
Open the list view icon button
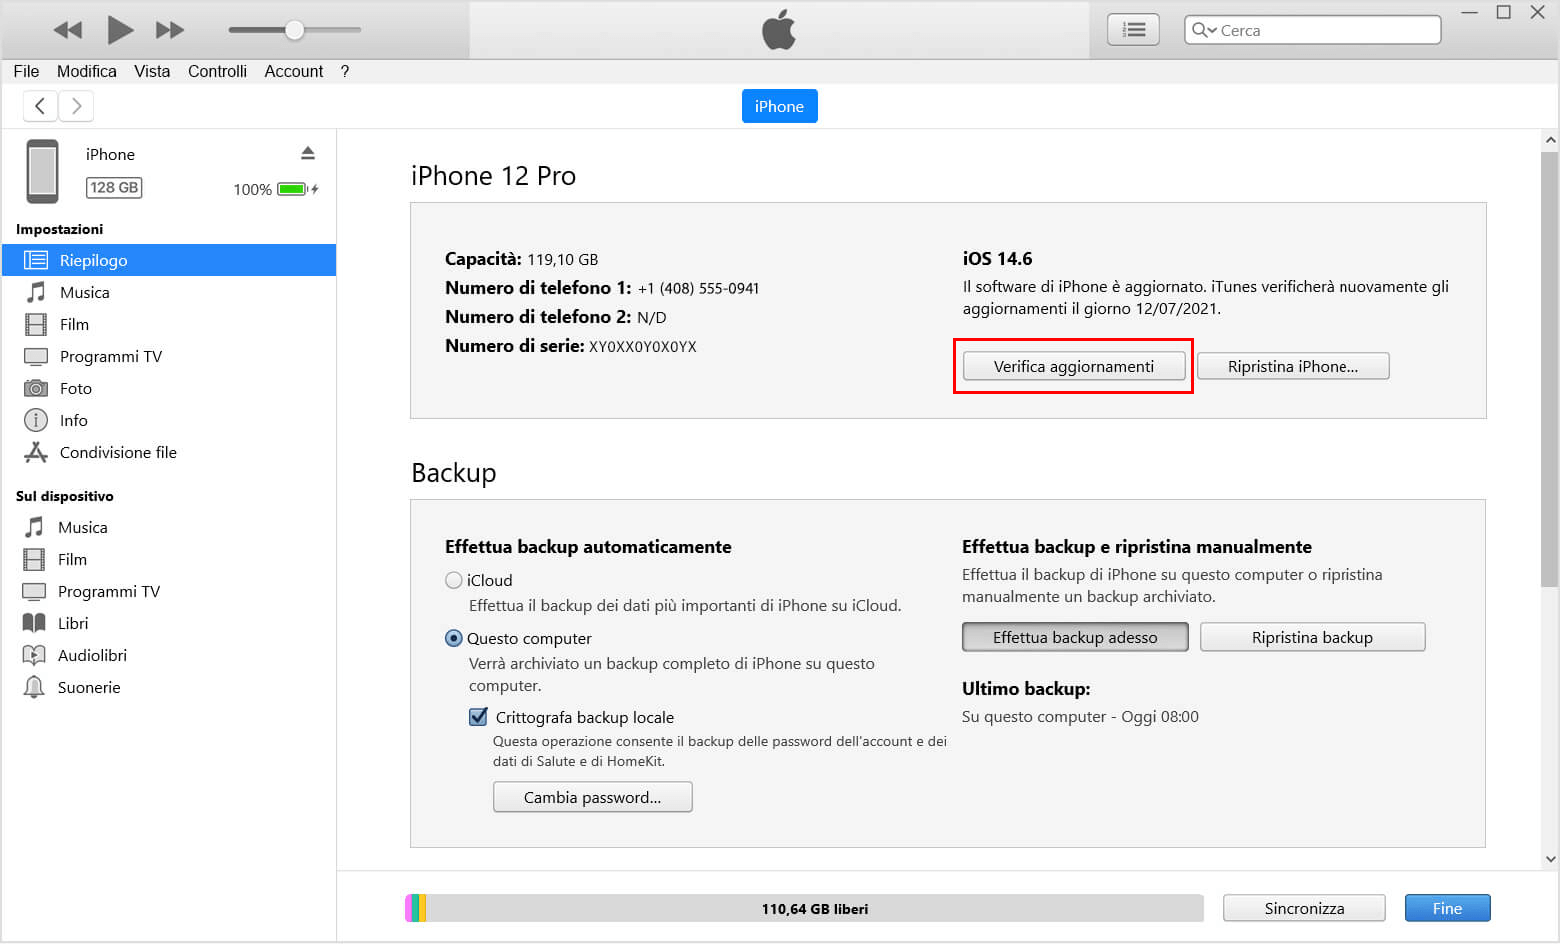point(1133,30)
